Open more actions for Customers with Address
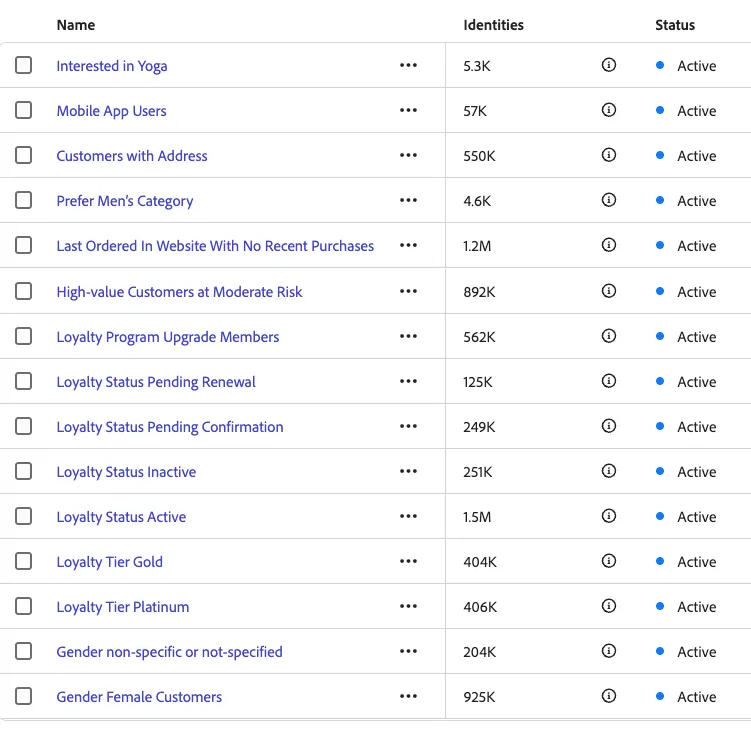 click(x=408, y=155)
